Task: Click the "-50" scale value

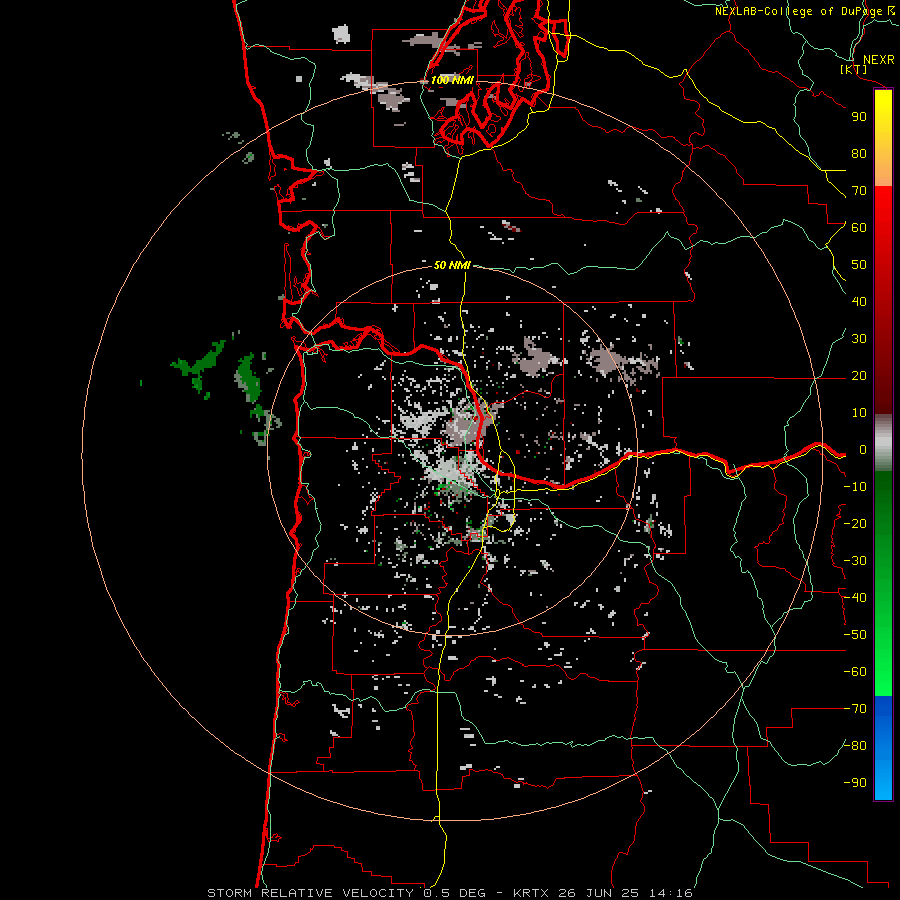Action: 855,635
